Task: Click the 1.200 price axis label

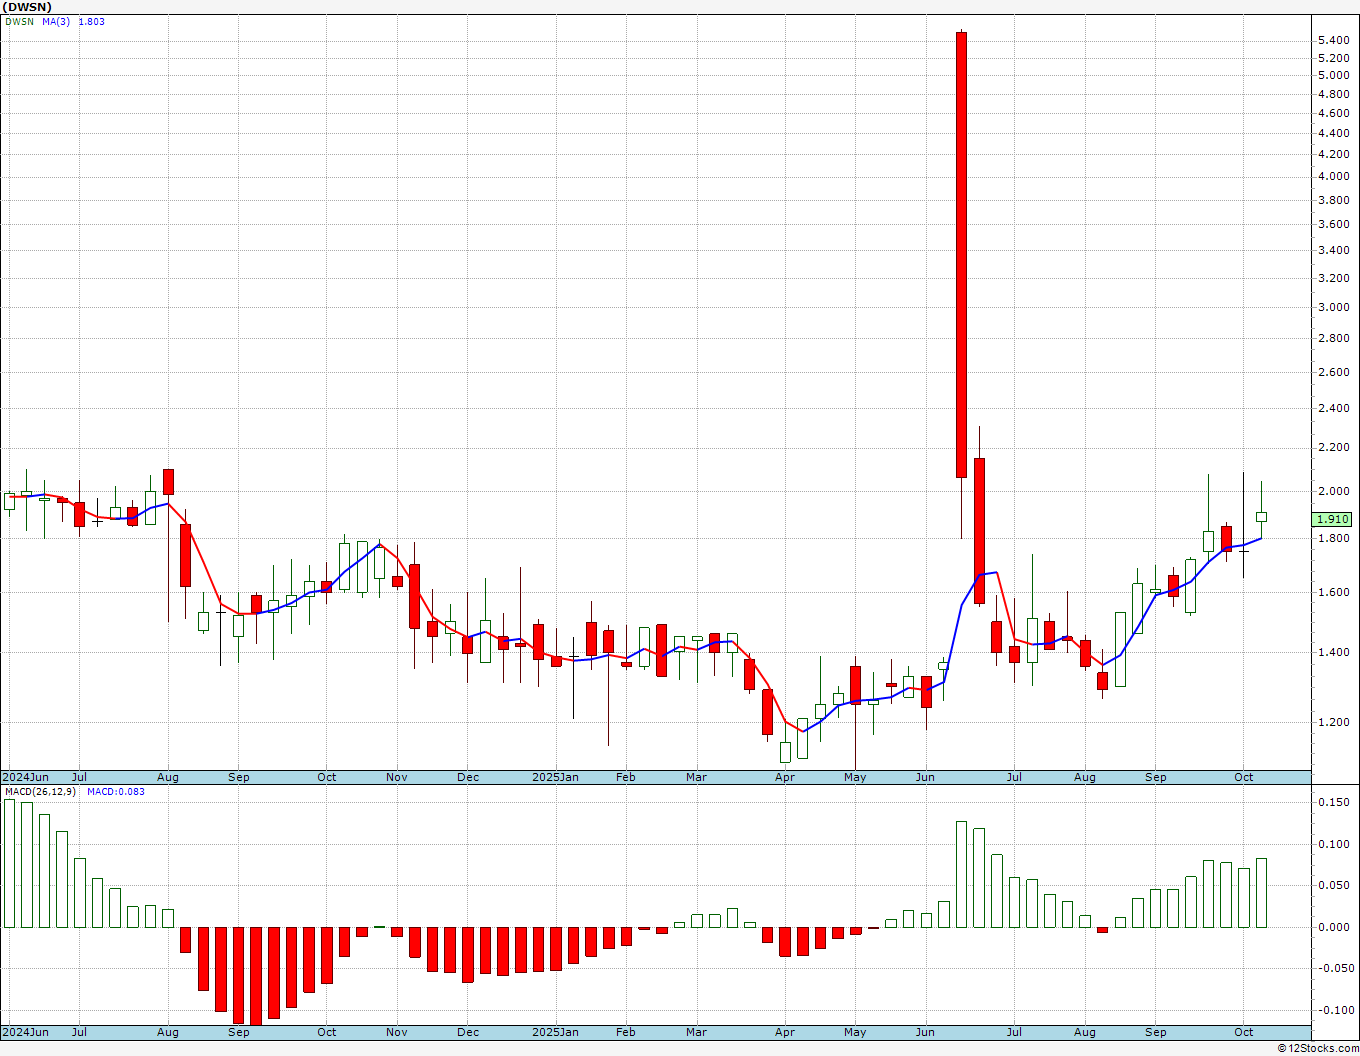Action: pyautogui.click(x=1333, y=722)
